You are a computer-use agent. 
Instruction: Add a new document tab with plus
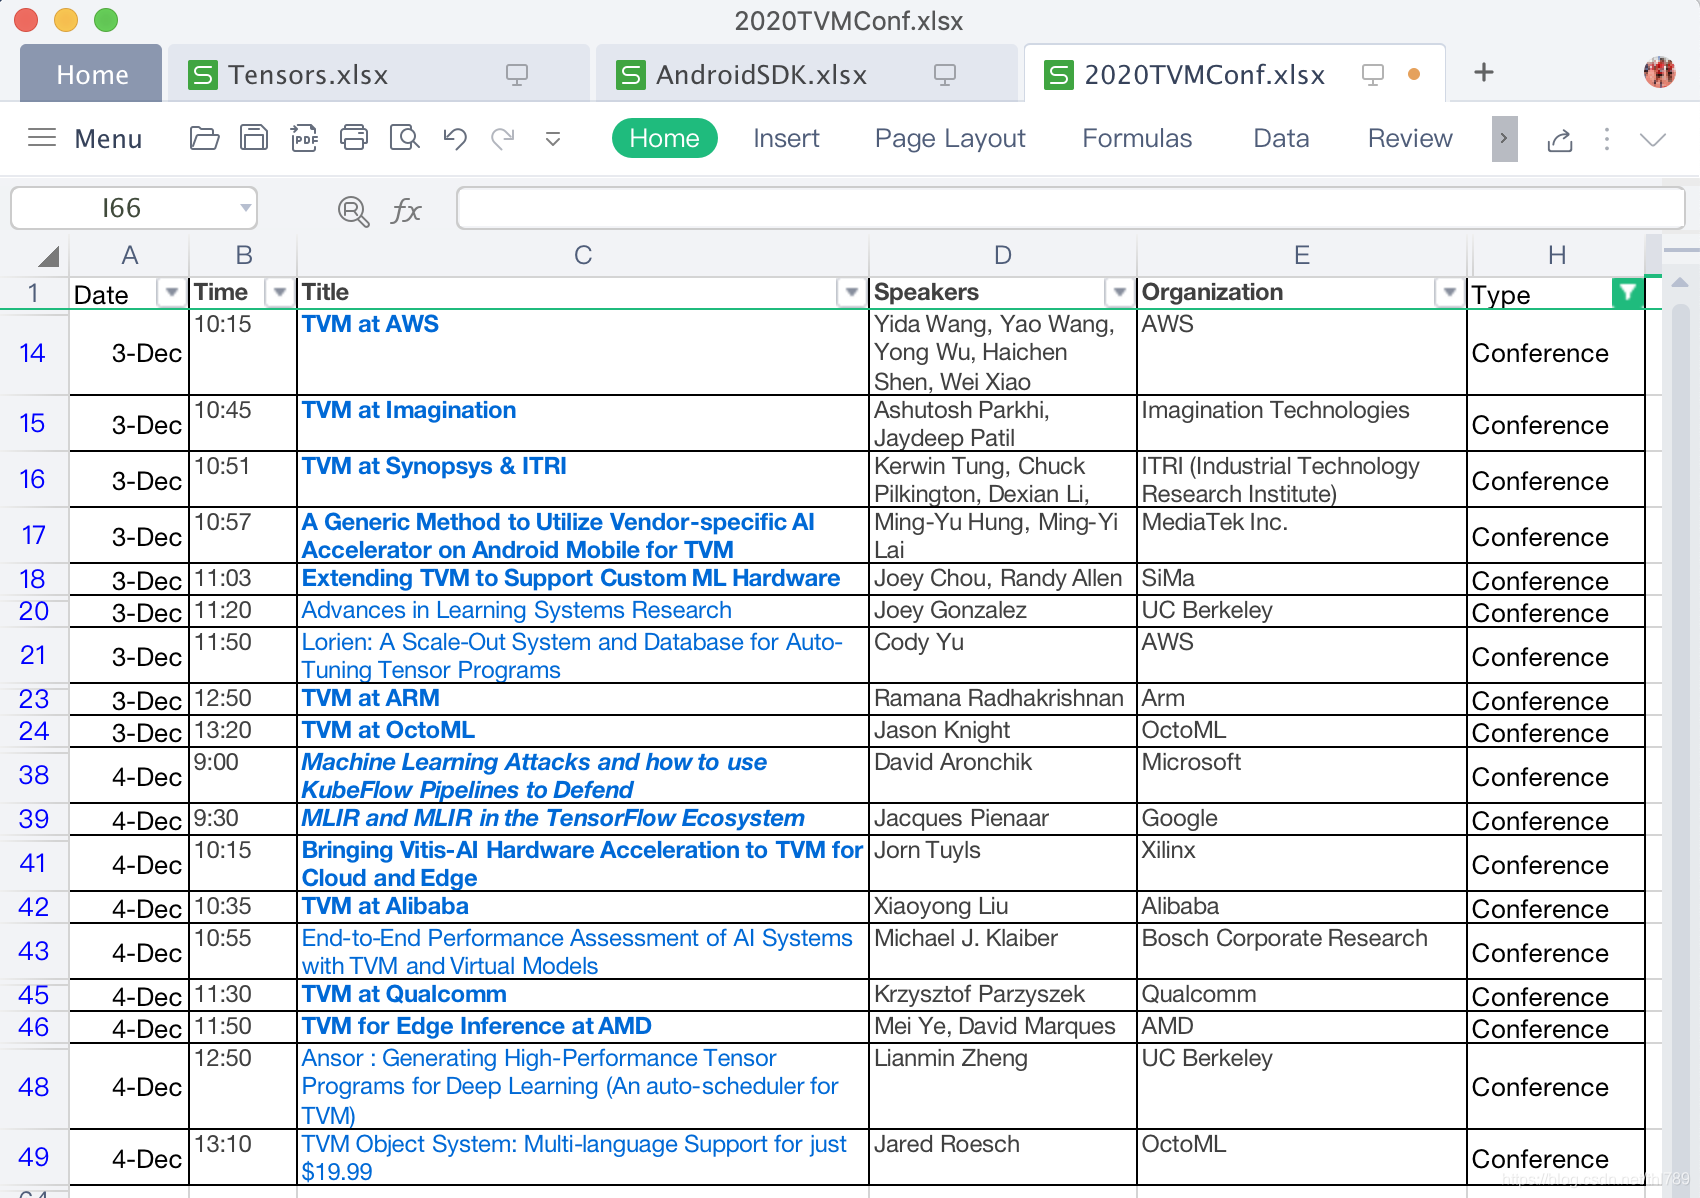pos(1484,72)
